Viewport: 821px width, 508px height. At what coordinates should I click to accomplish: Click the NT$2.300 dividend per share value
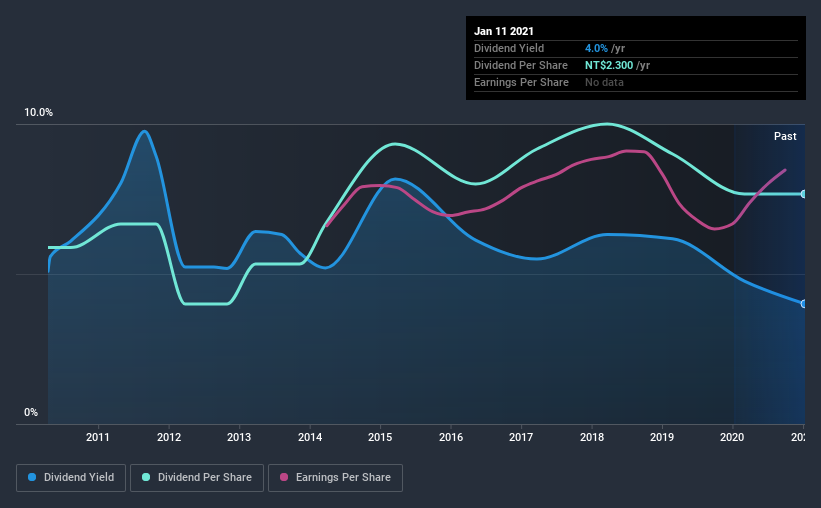tap(609, 65)
